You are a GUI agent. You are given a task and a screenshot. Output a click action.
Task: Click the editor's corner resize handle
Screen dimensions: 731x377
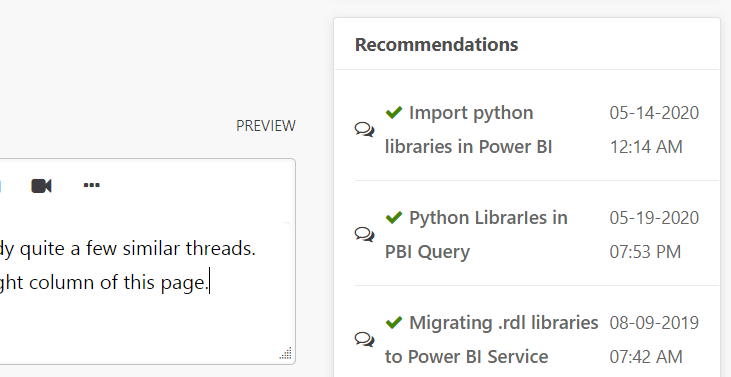(x=286, y=354)
